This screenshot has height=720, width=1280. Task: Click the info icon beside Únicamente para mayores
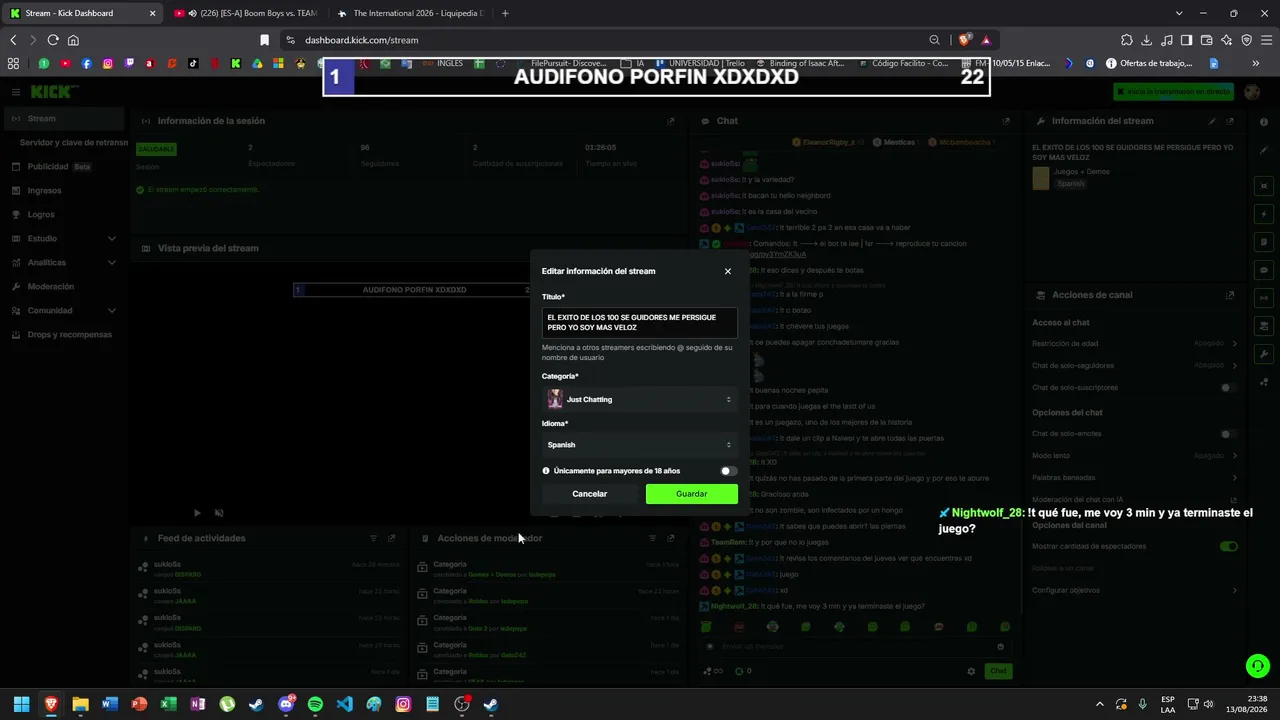[x=546, y=471]
